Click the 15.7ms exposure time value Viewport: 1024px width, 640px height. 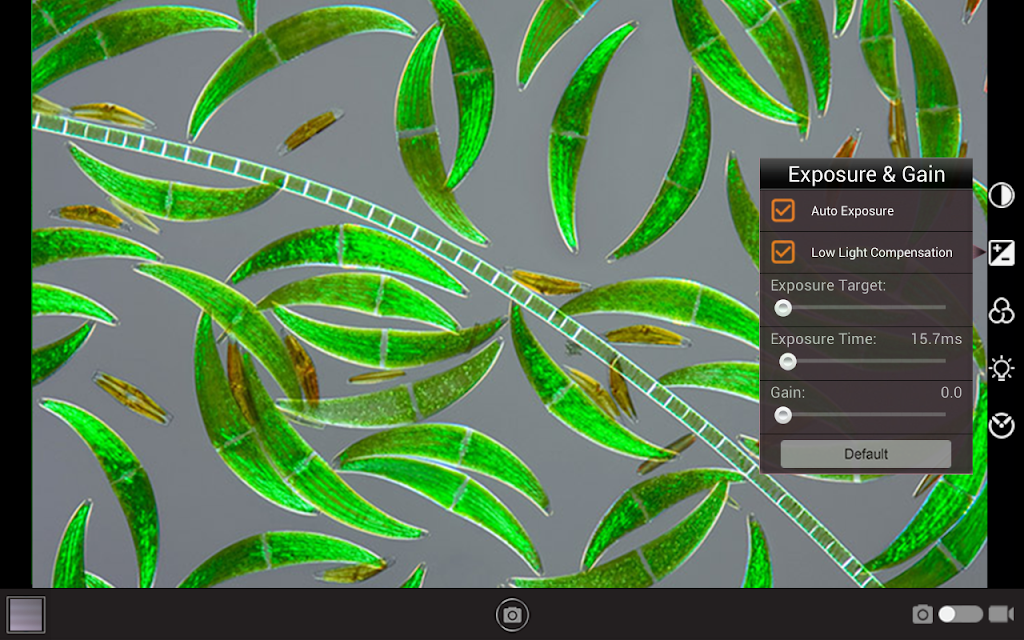coord(936,339)
